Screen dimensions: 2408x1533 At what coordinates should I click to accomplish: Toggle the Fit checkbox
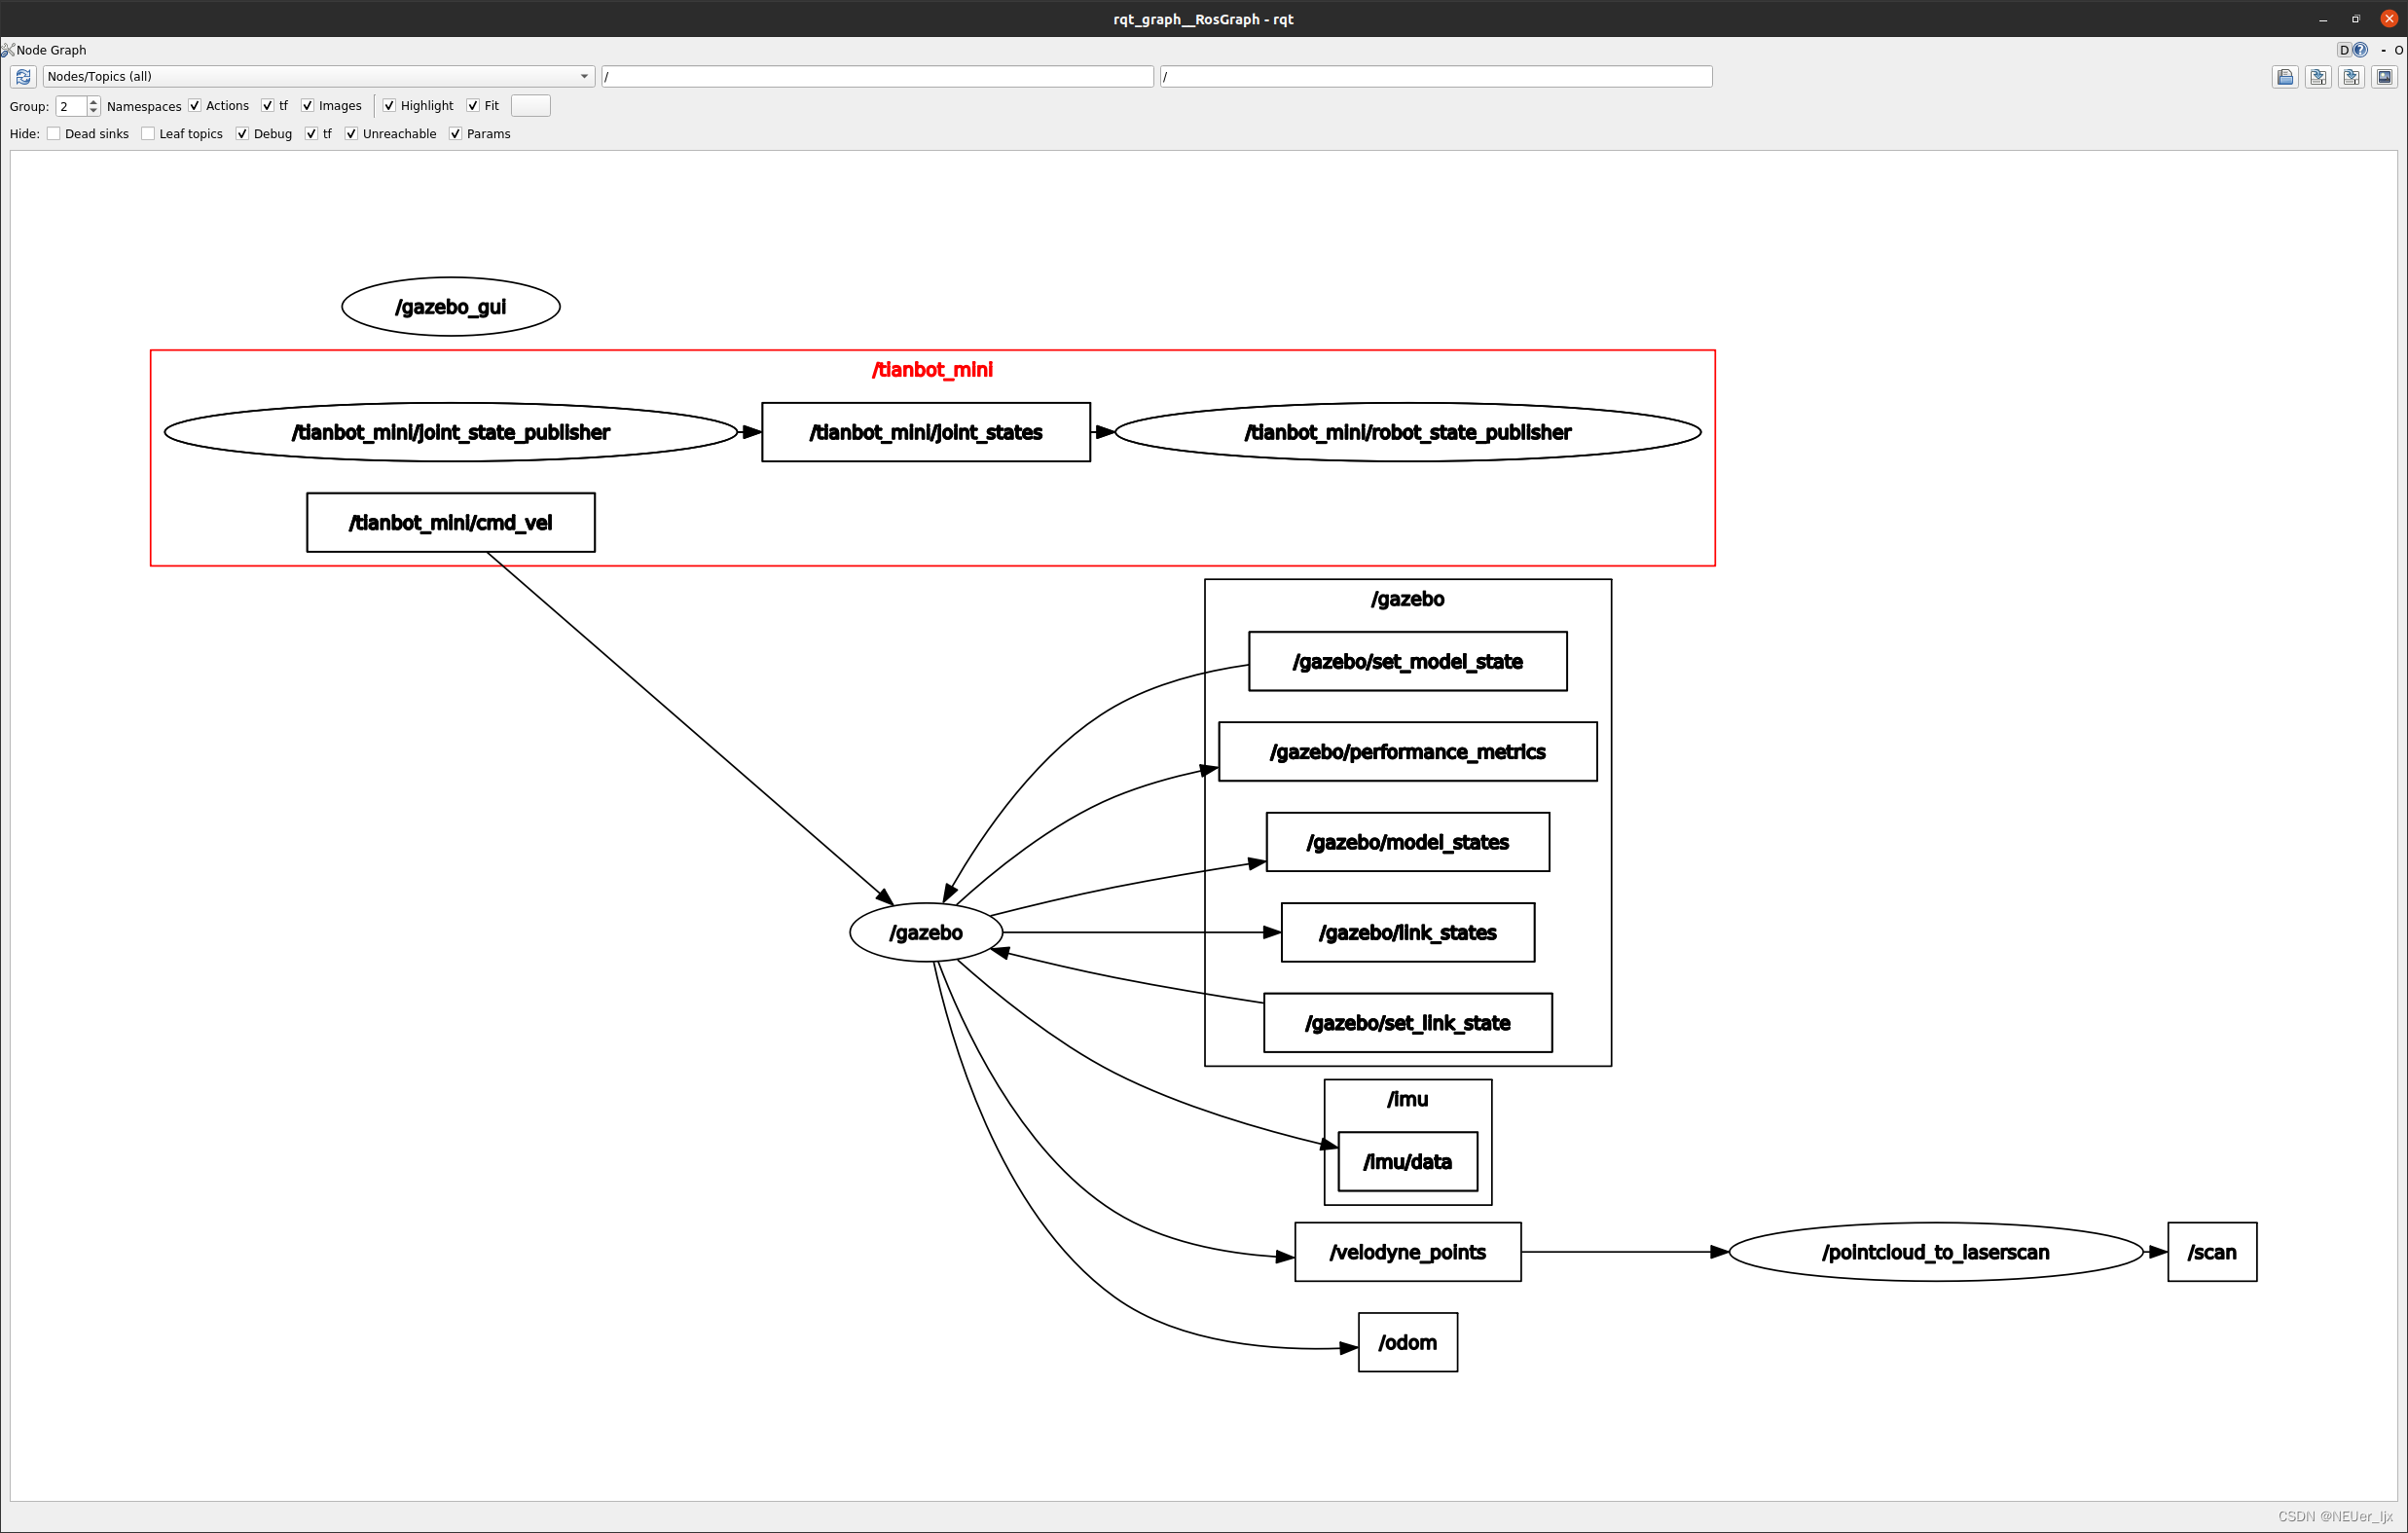(473, 106)
